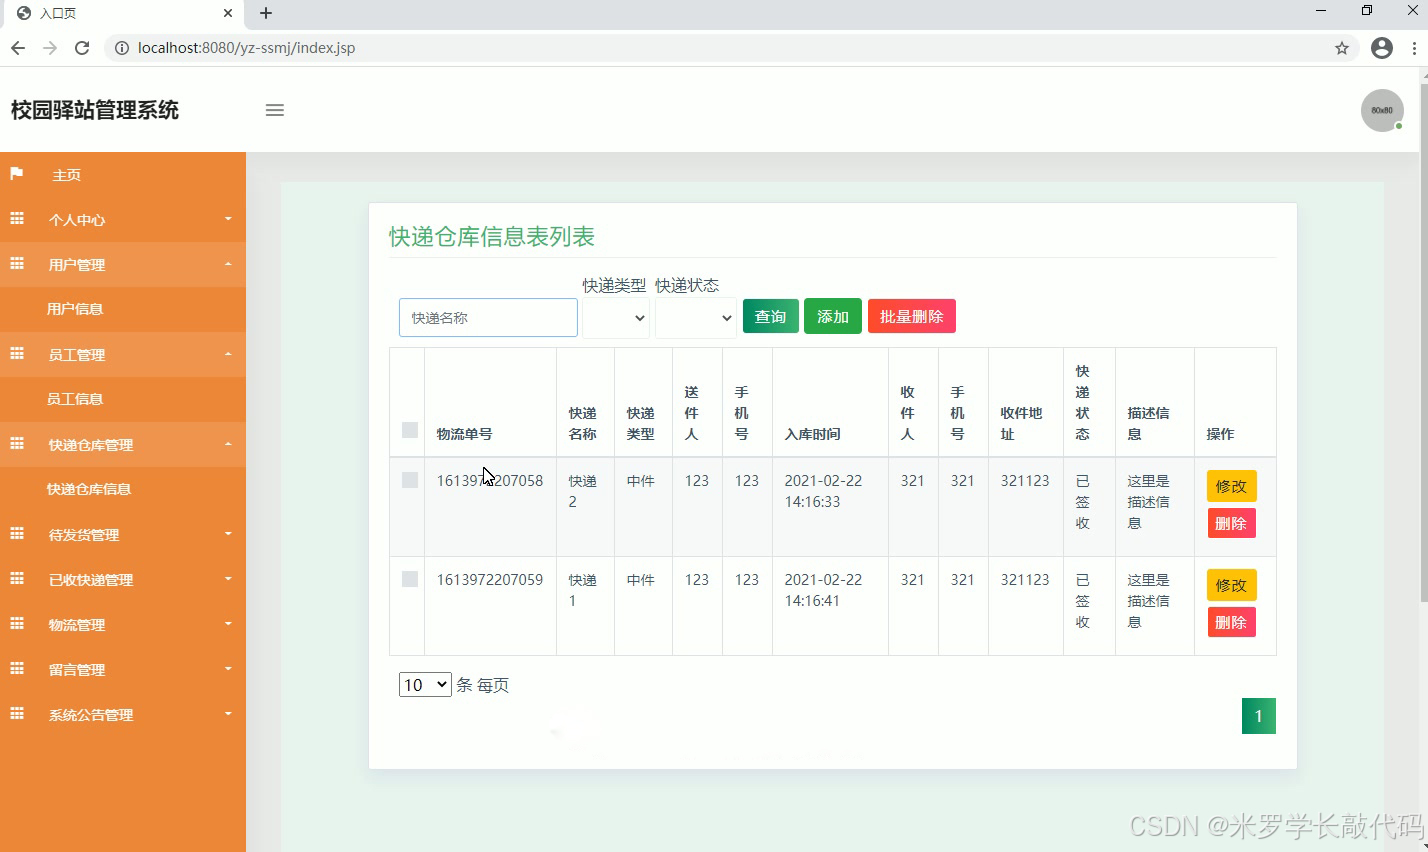Open the hamburger menu icon in top bar
1428x852 pixels.
pyautogui.click(x=275, y=110)
